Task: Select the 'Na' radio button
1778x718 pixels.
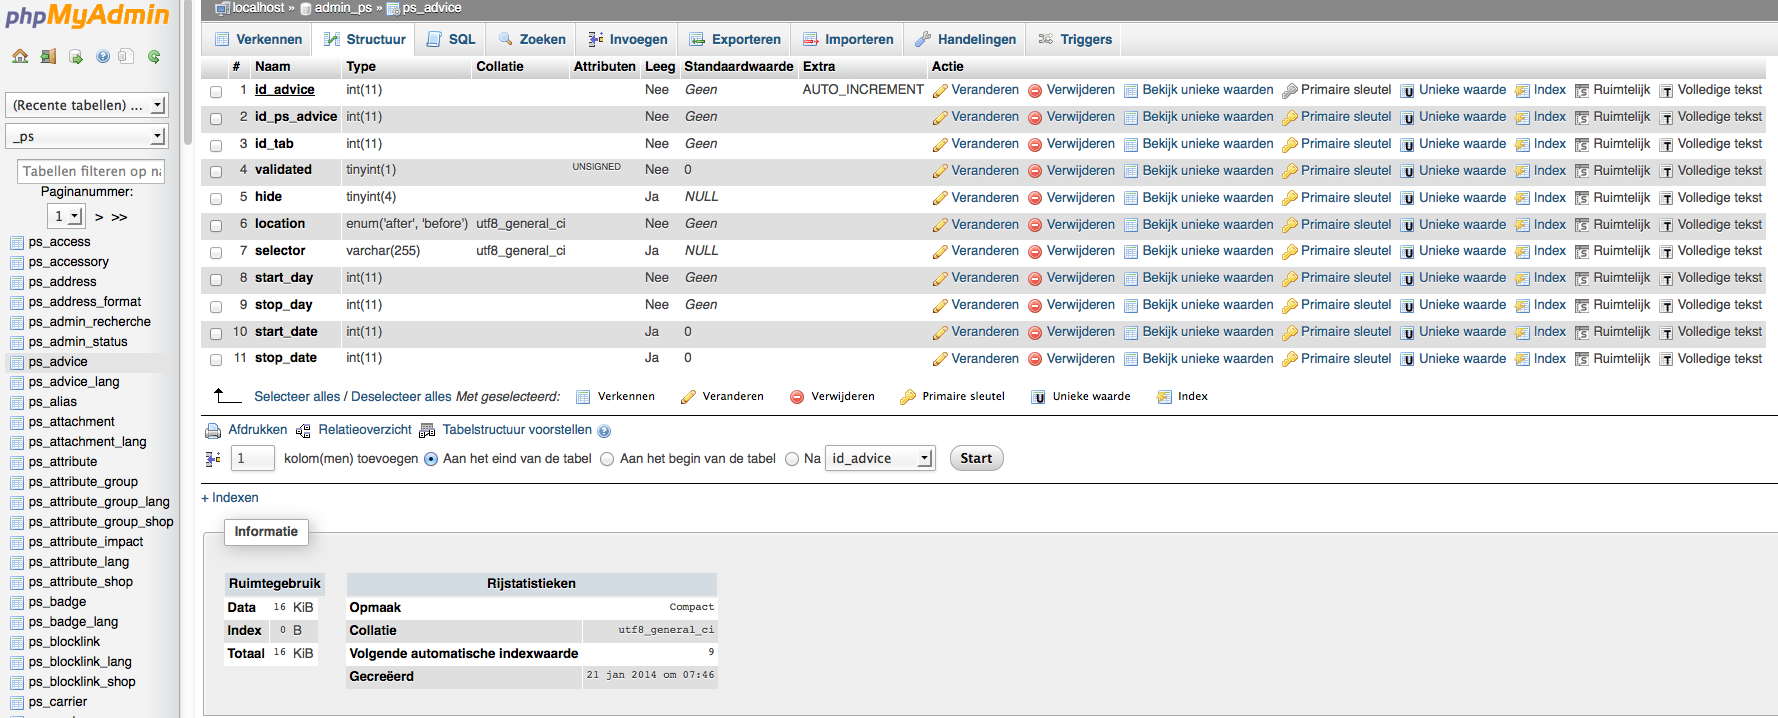Action: tap(792, 459)
